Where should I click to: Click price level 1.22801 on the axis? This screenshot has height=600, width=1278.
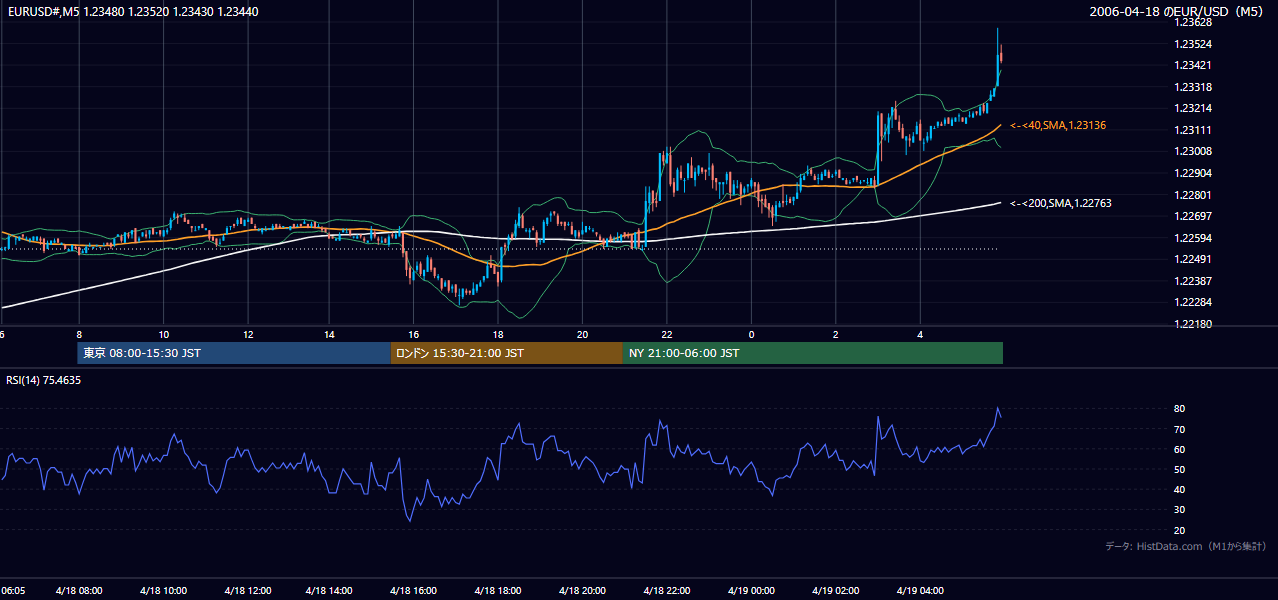(1194, 195)
